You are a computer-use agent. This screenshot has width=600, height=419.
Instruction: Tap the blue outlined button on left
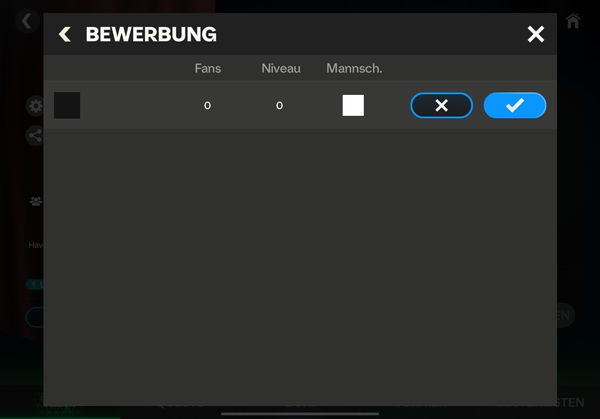pyautogui.click(x=35, y=317)
